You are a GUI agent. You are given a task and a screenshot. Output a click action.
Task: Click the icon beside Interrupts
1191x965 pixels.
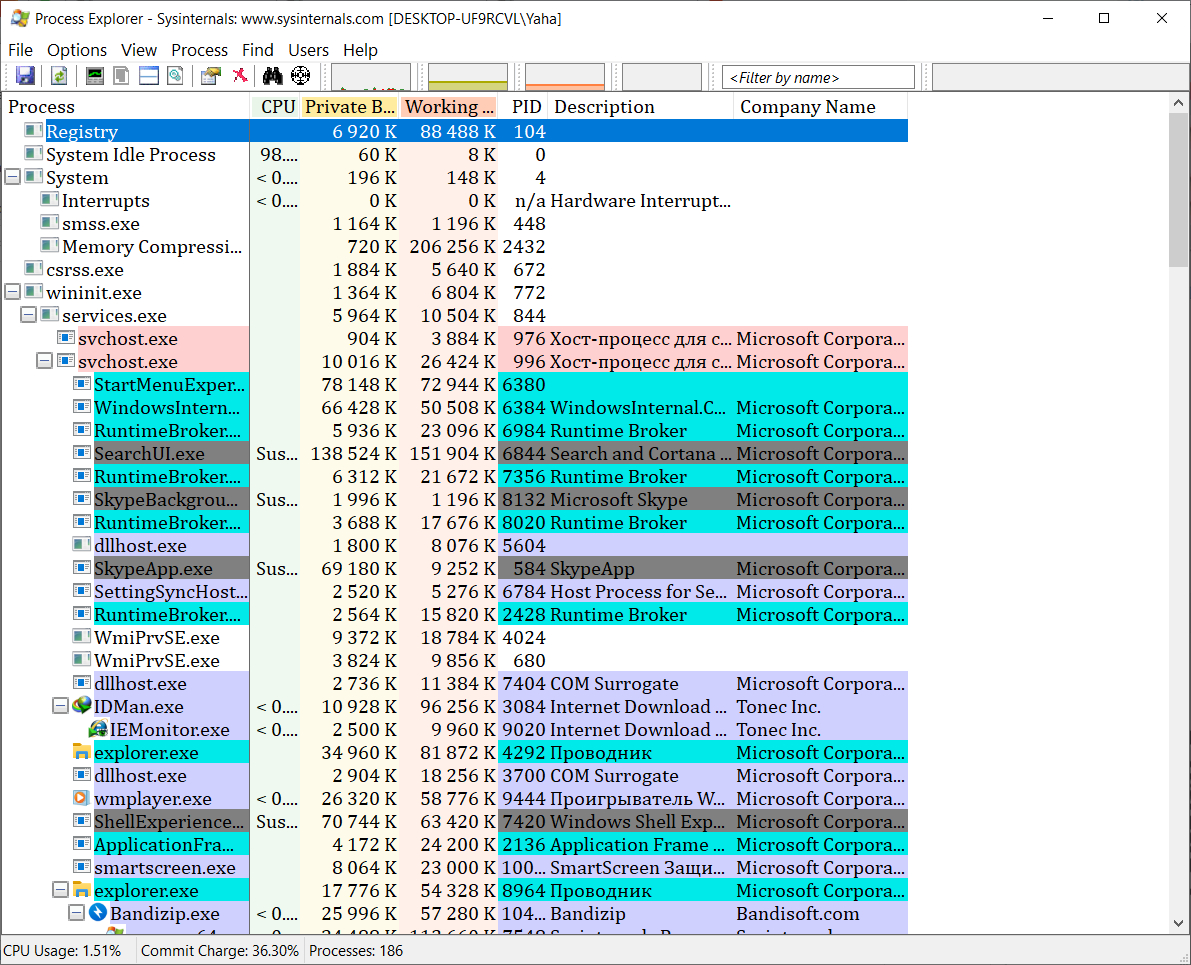(x=49, y=200)
